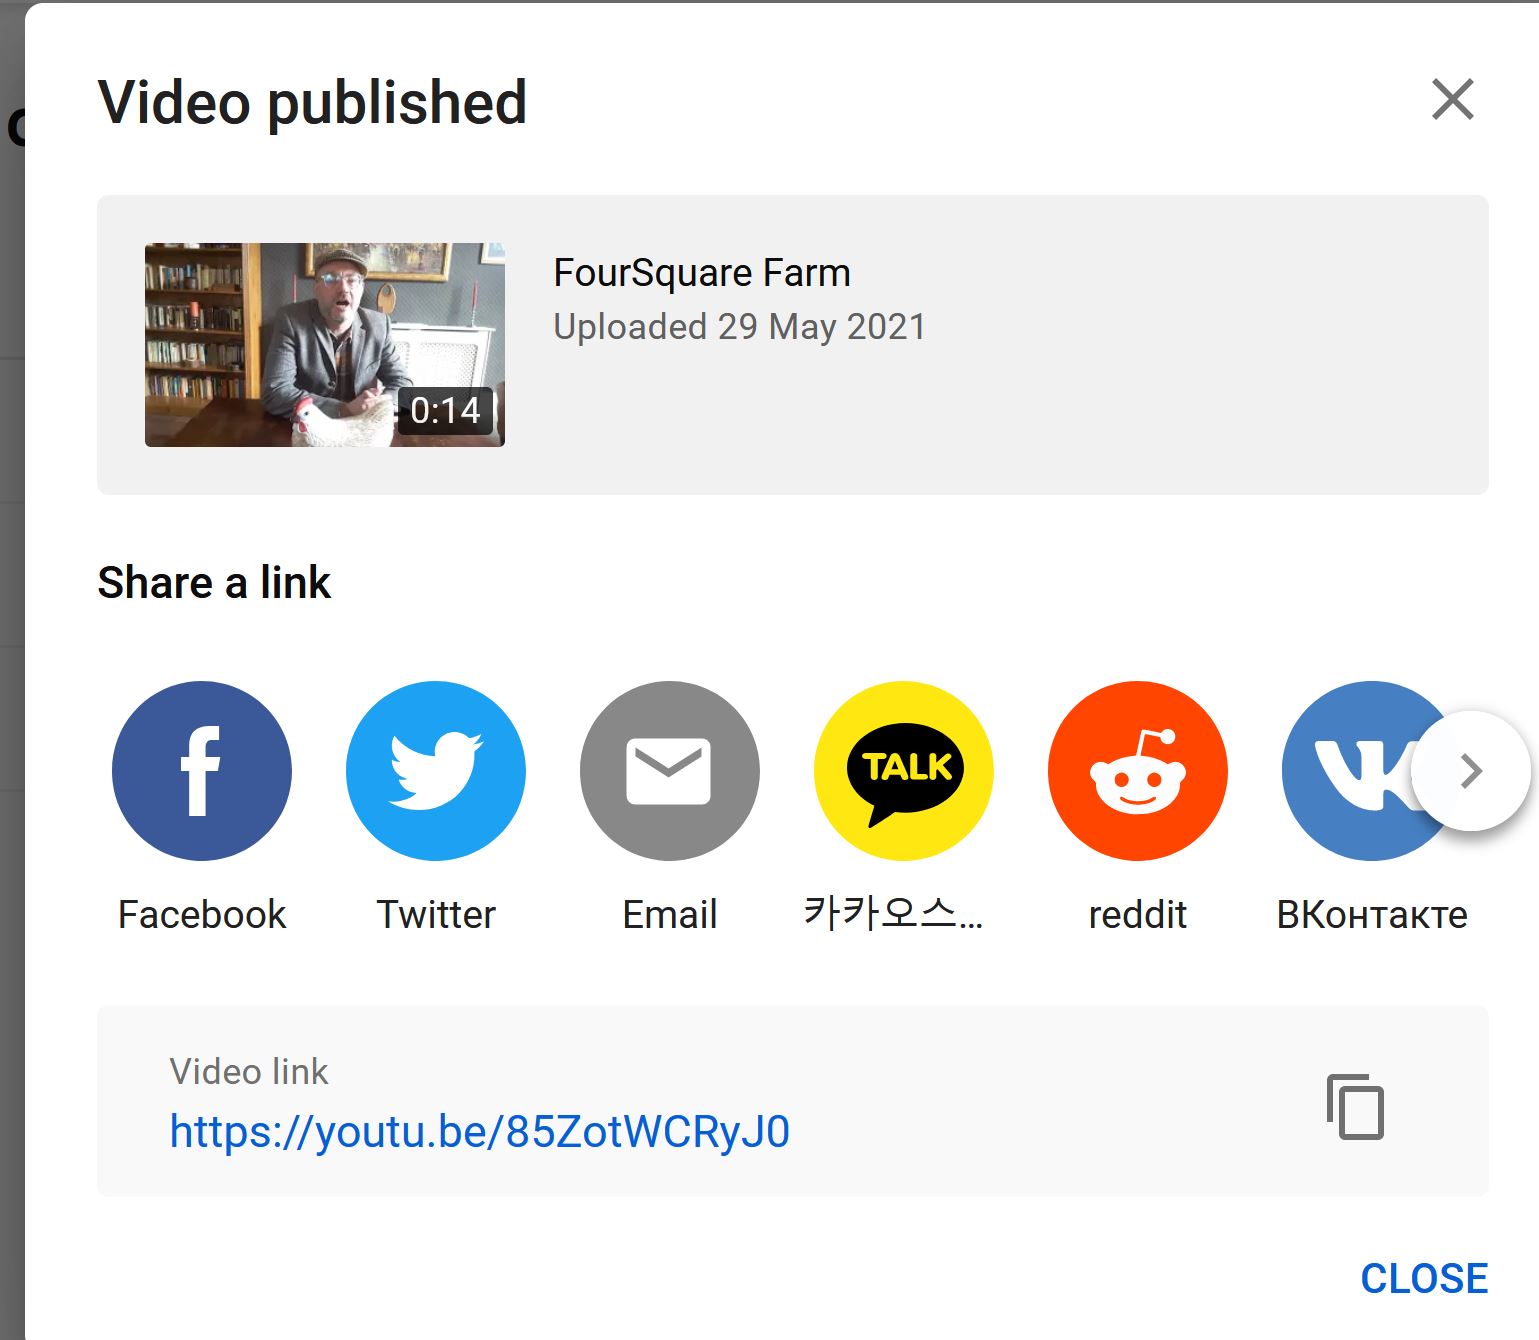The image size is (1539, 1340).
Task: Click the reddit label
Action: point(1138,914)
